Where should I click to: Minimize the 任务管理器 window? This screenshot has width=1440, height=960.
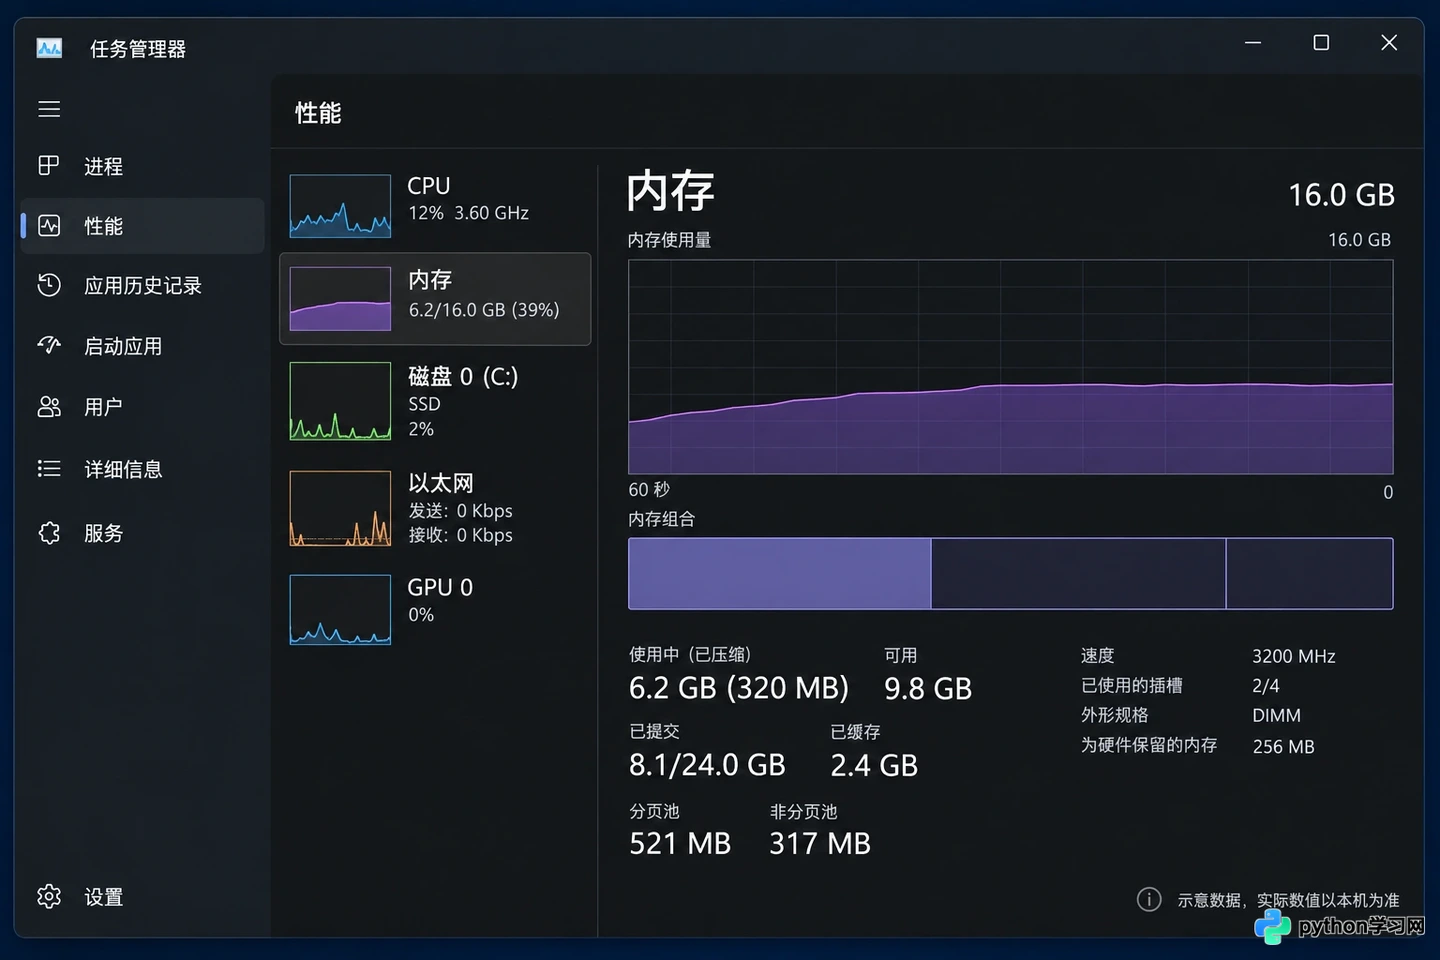click(x=1253, y=43)
